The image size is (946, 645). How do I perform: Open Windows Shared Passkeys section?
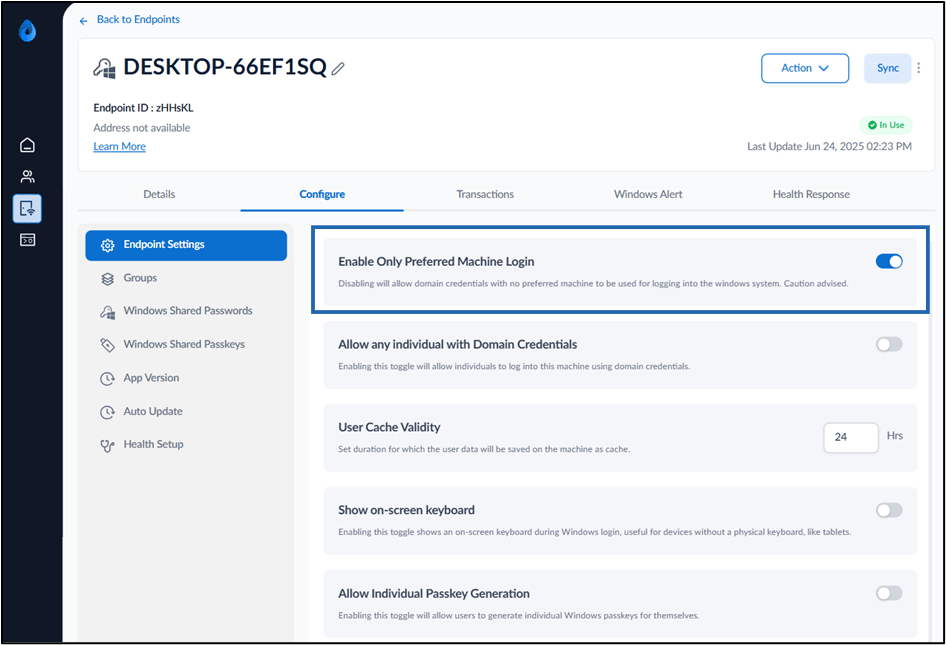(x=186, y=345)
